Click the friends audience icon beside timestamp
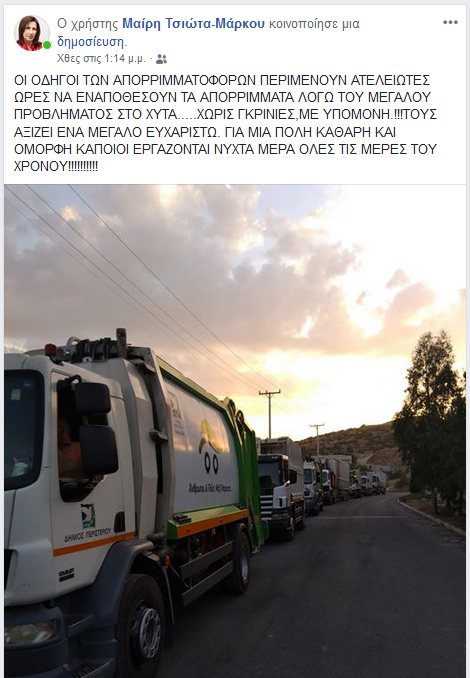Viewport: 470px width, 678px height. 161,59
